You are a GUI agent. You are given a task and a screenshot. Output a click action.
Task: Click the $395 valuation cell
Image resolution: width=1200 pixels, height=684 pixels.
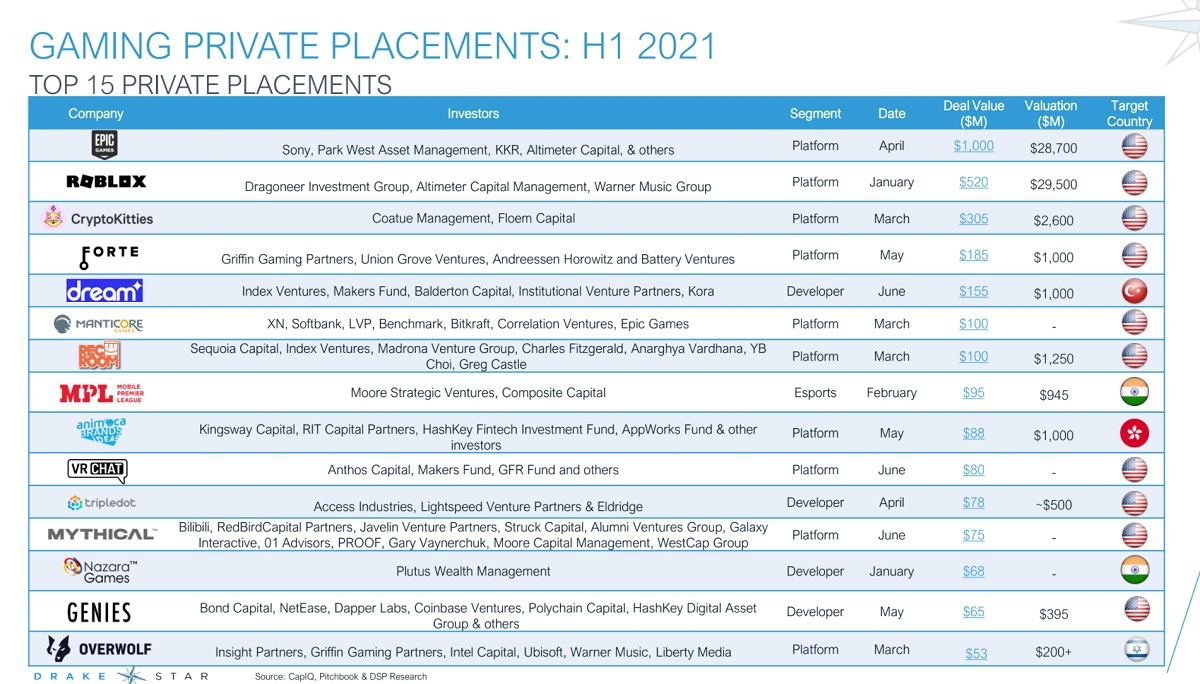(1053, 614)
